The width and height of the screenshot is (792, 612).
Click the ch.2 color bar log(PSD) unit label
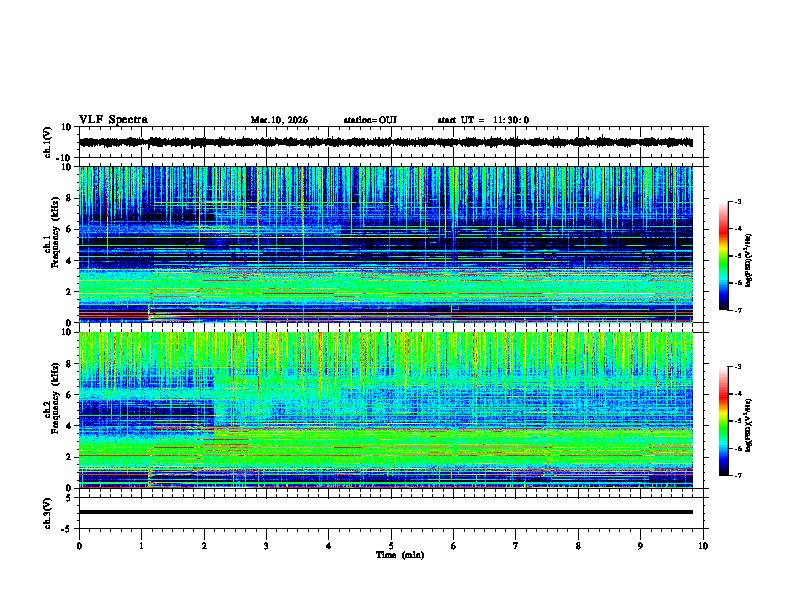[749, 425]
